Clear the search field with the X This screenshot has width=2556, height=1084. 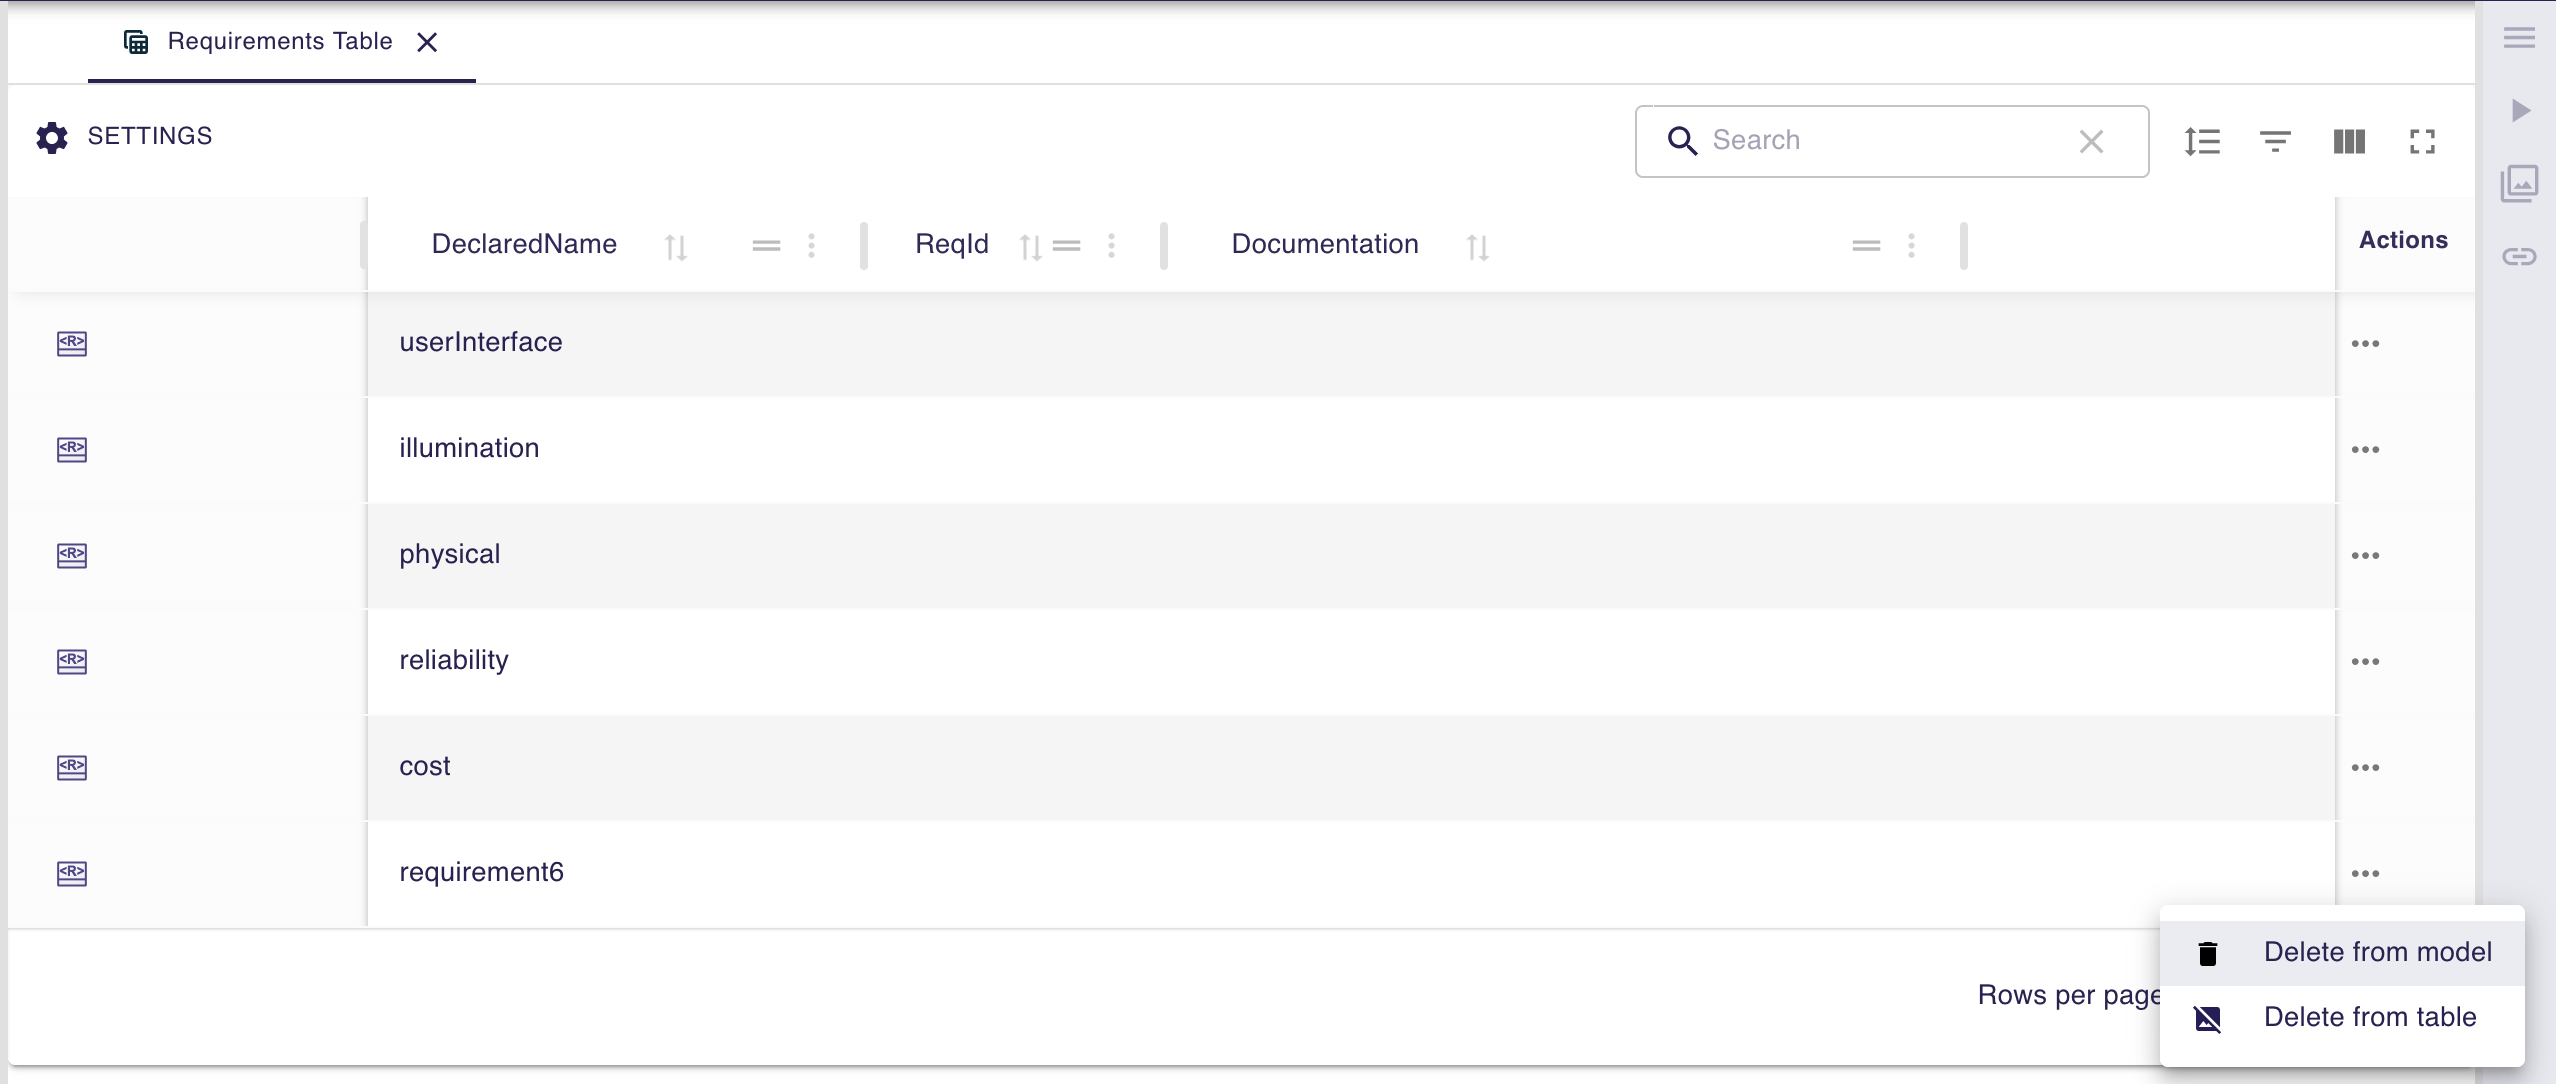click(2092, 141)
